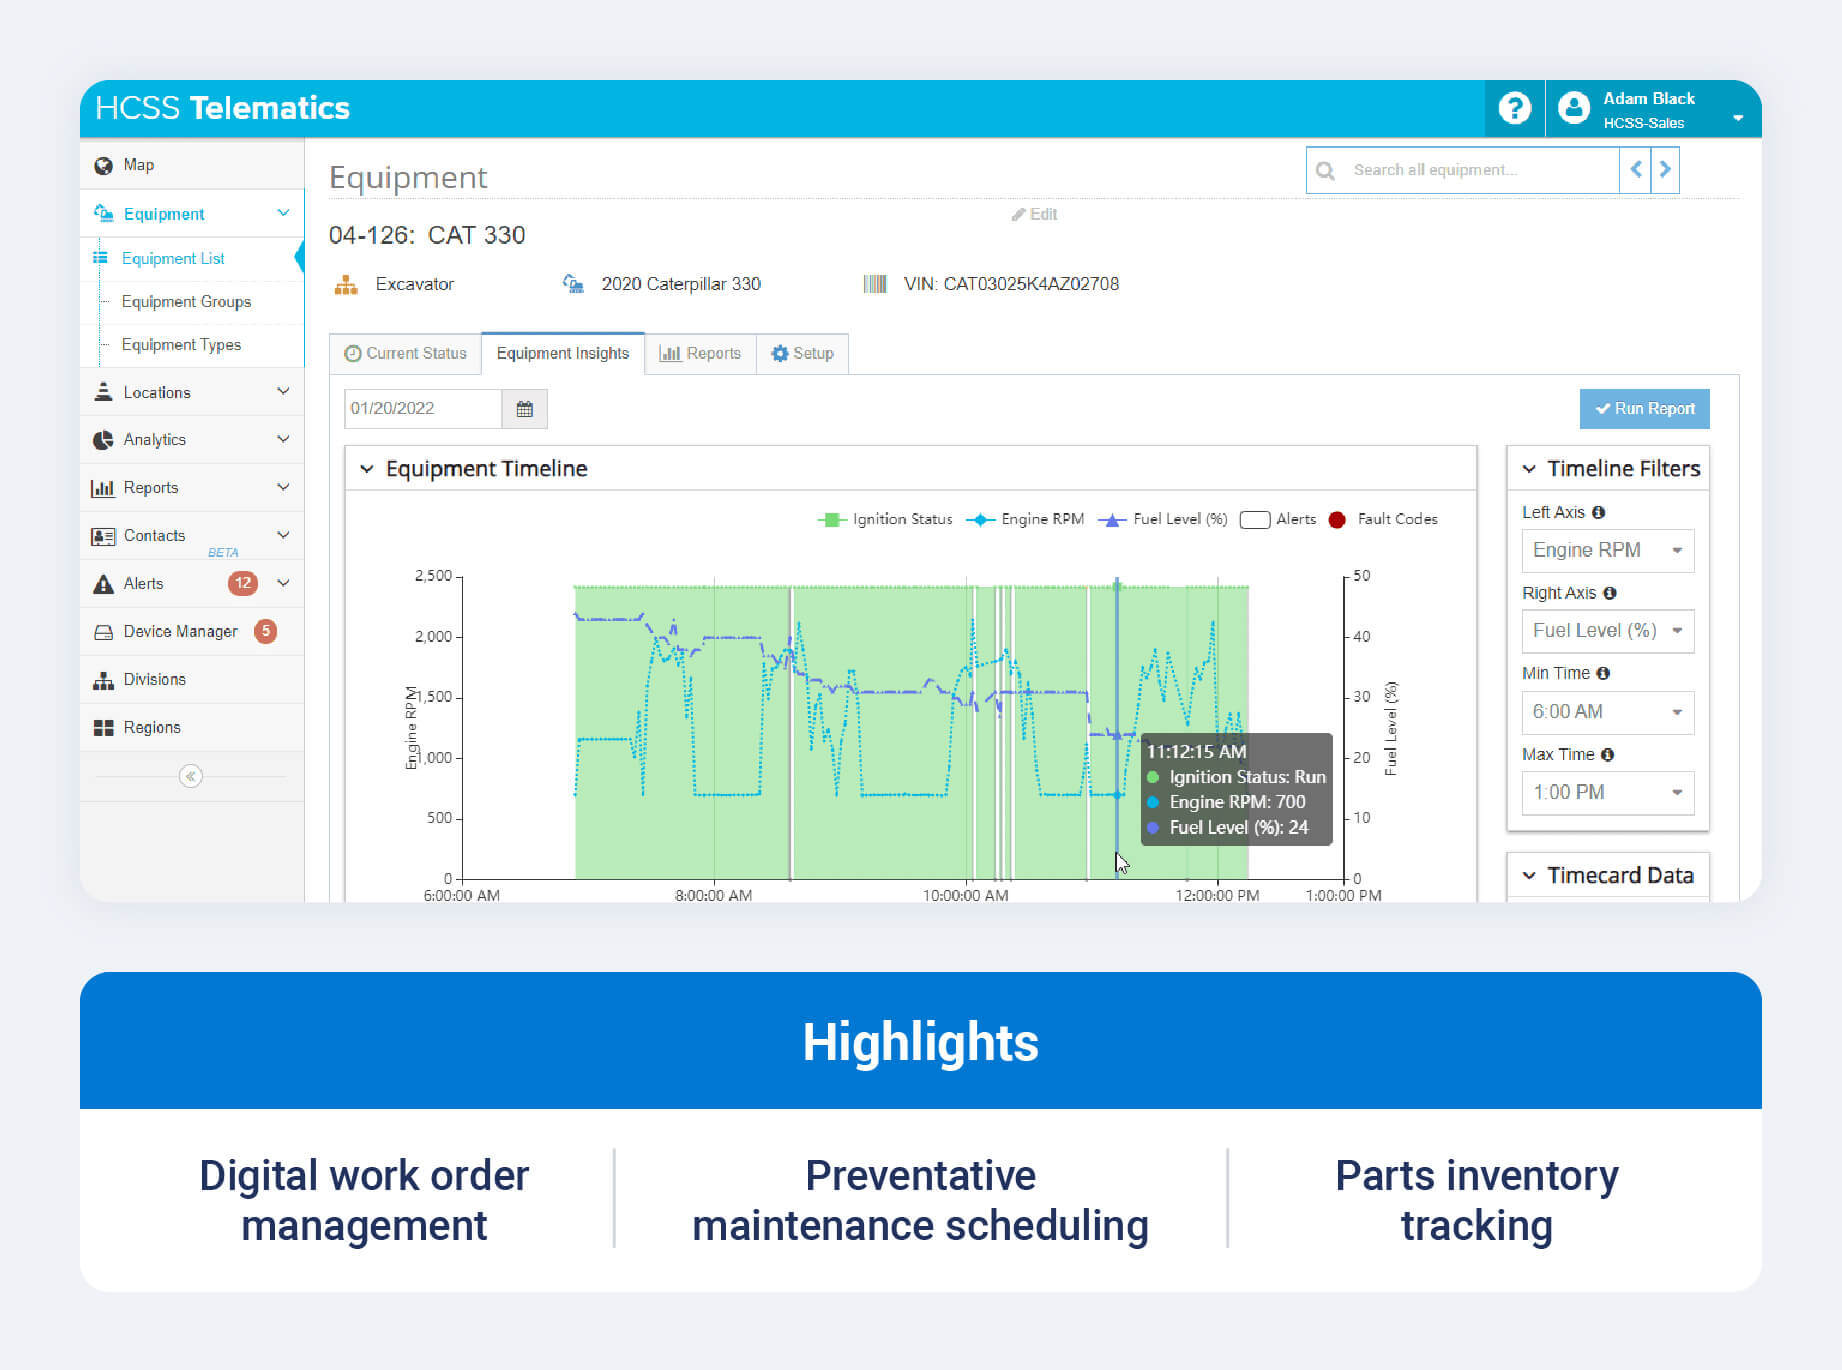Click the Min Time info icon
The width and height of the screenshot is (1842, 1370).
pos(1603,673)
